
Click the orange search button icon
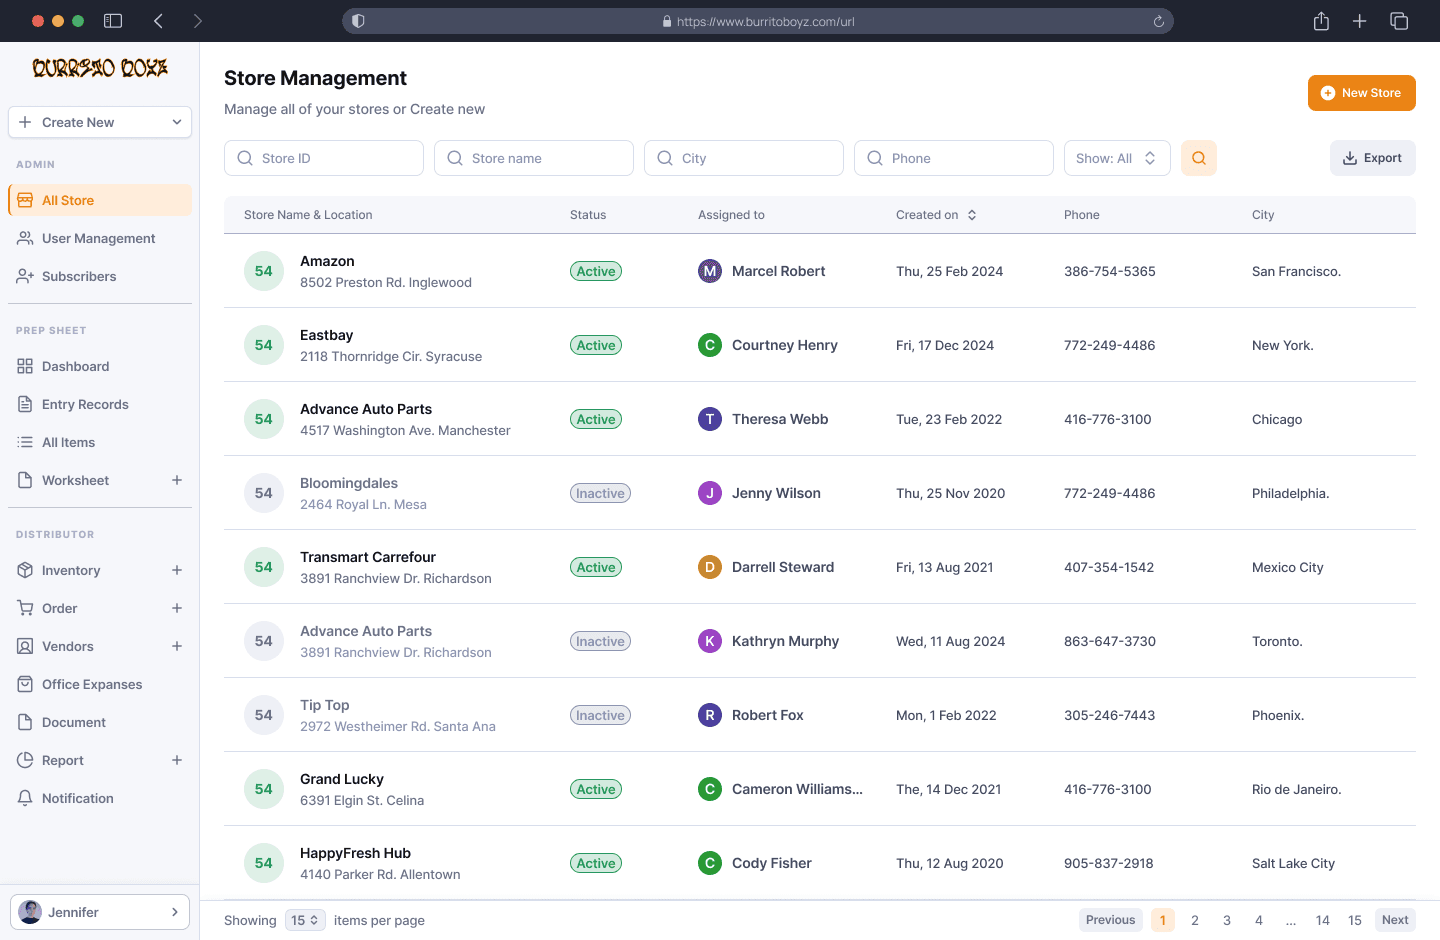coord(1198,158)
